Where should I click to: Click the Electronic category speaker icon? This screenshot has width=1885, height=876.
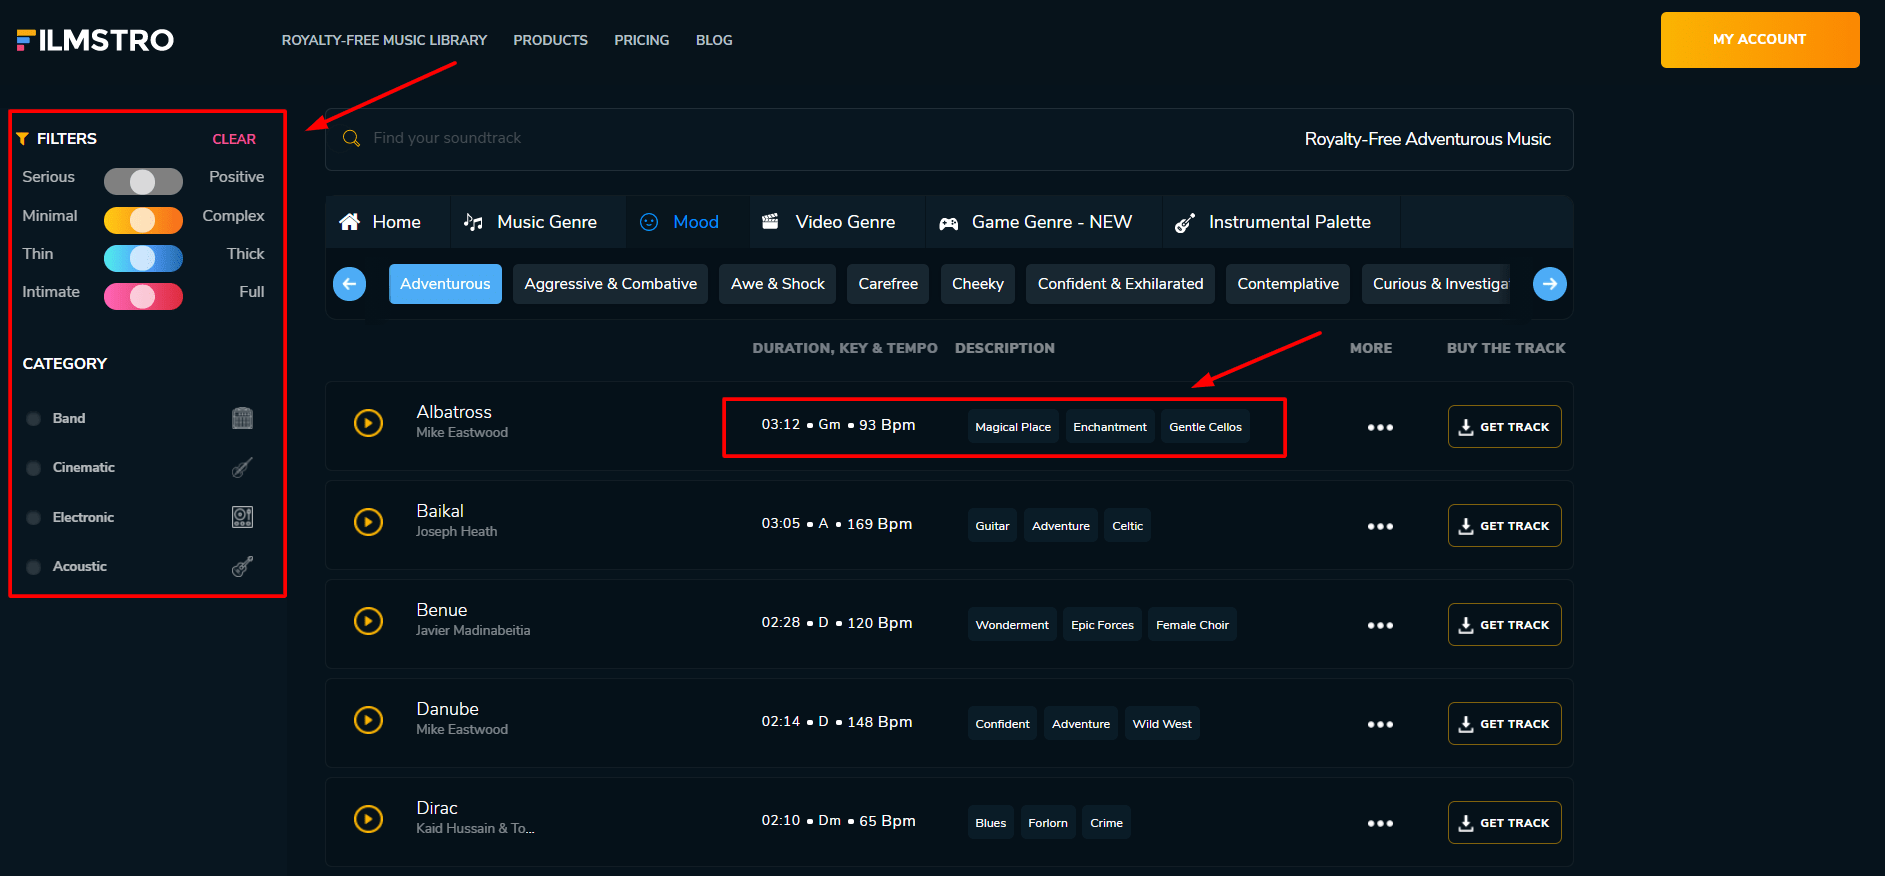(x=242, y=517)
